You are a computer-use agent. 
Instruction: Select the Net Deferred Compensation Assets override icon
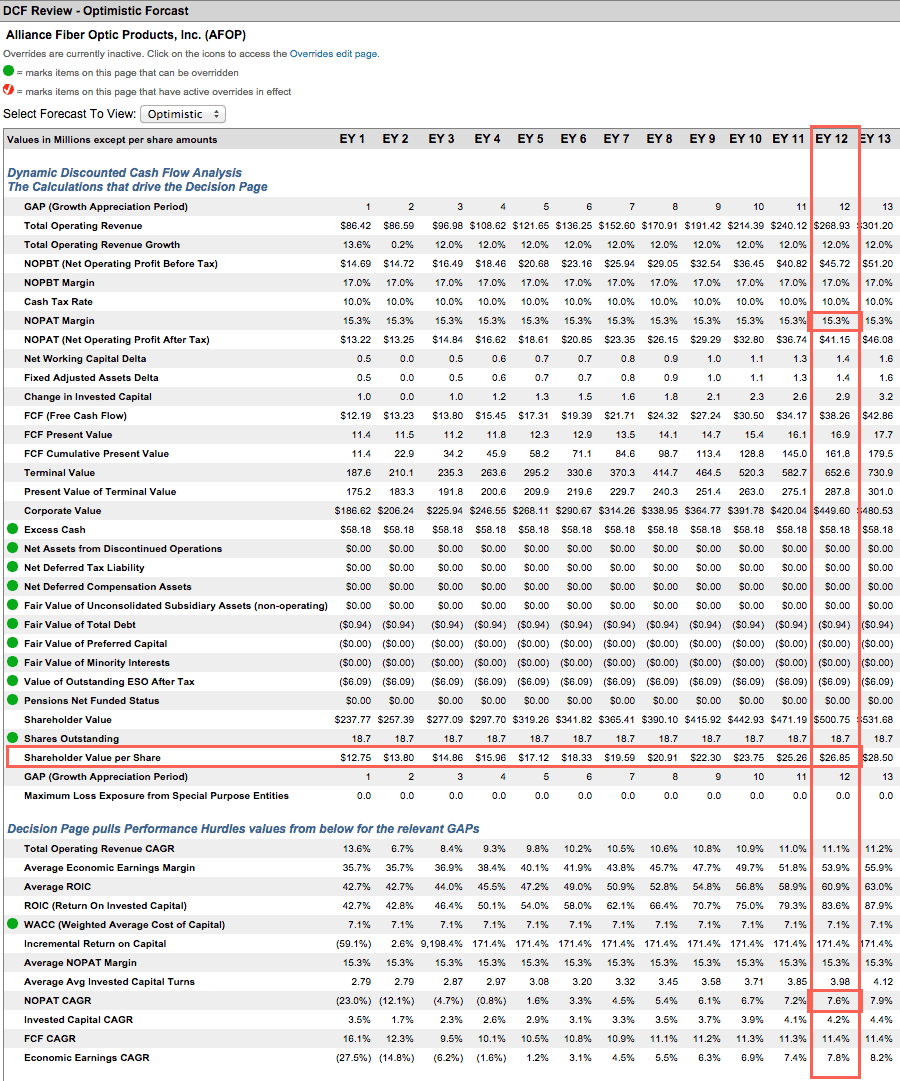12,586
